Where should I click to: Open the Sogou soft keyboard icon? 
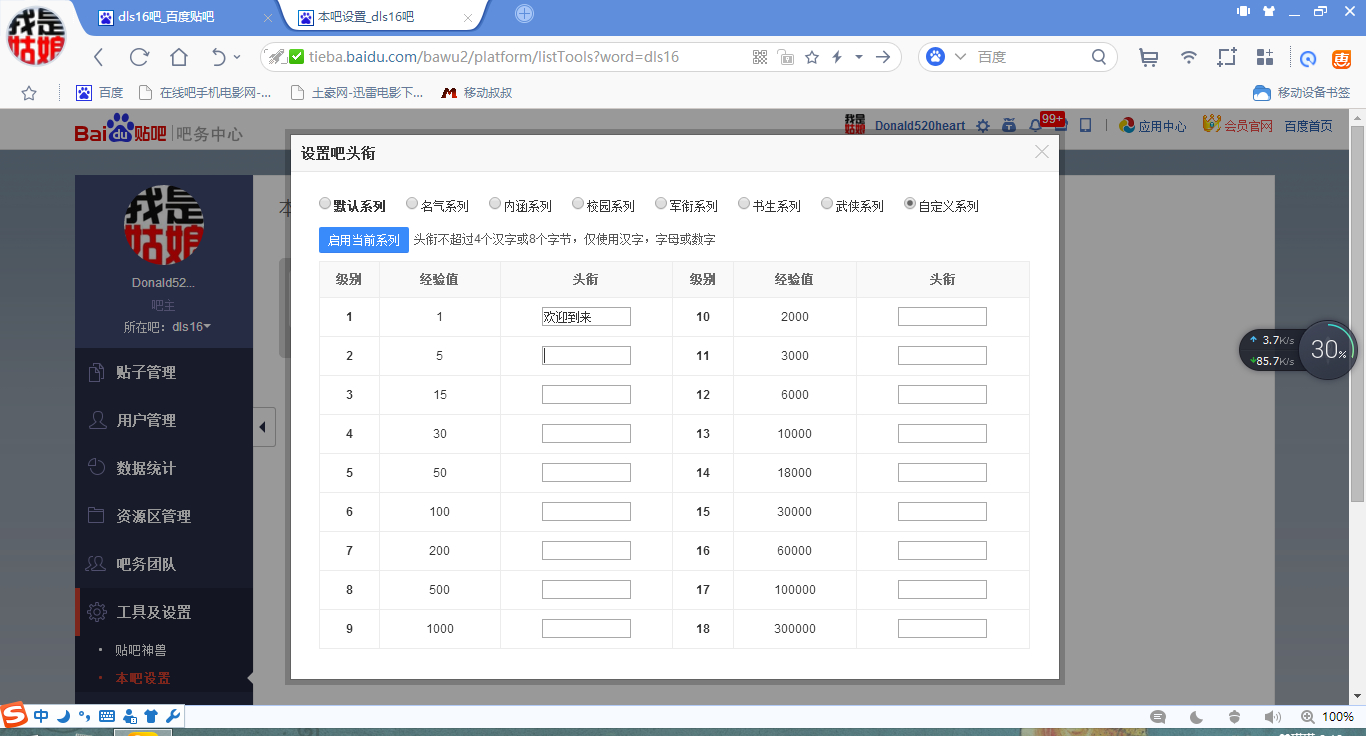tap(107, 716)
